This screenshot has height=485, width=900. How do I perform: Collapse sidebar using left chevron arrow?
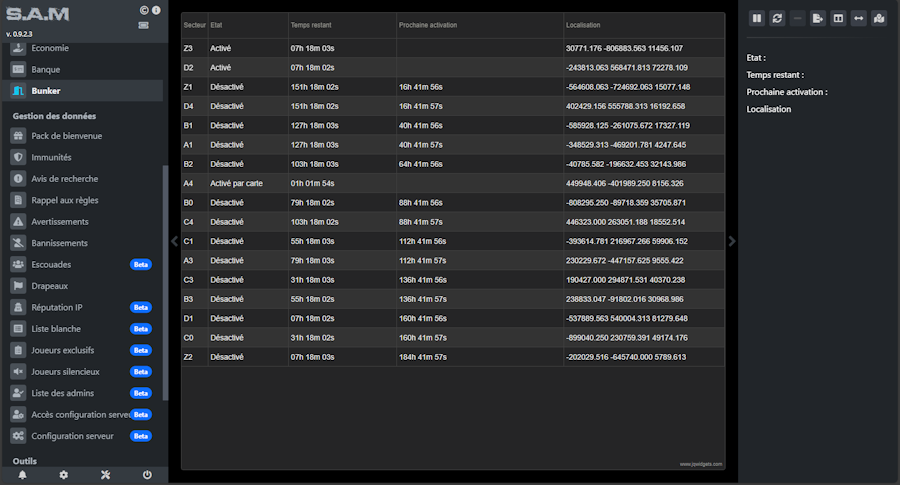coord(174,241)
